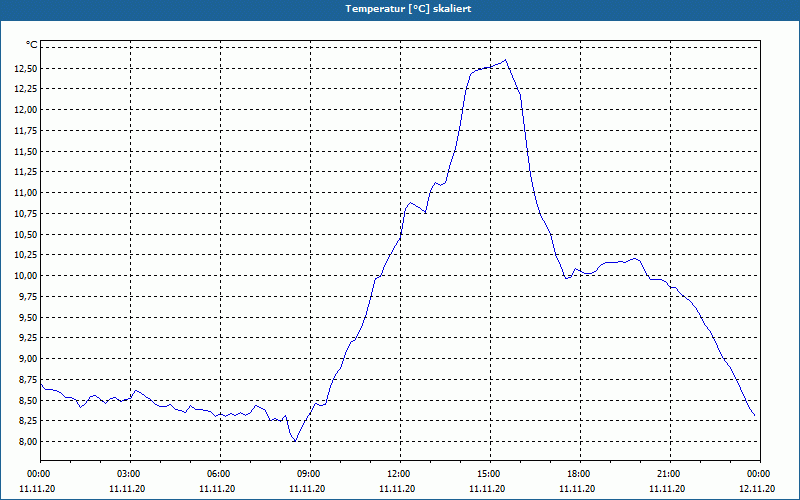Click the 11.11.20 date beneath 18:00
The width and height of the screenshot is (800, 500).
click(577, 489)
